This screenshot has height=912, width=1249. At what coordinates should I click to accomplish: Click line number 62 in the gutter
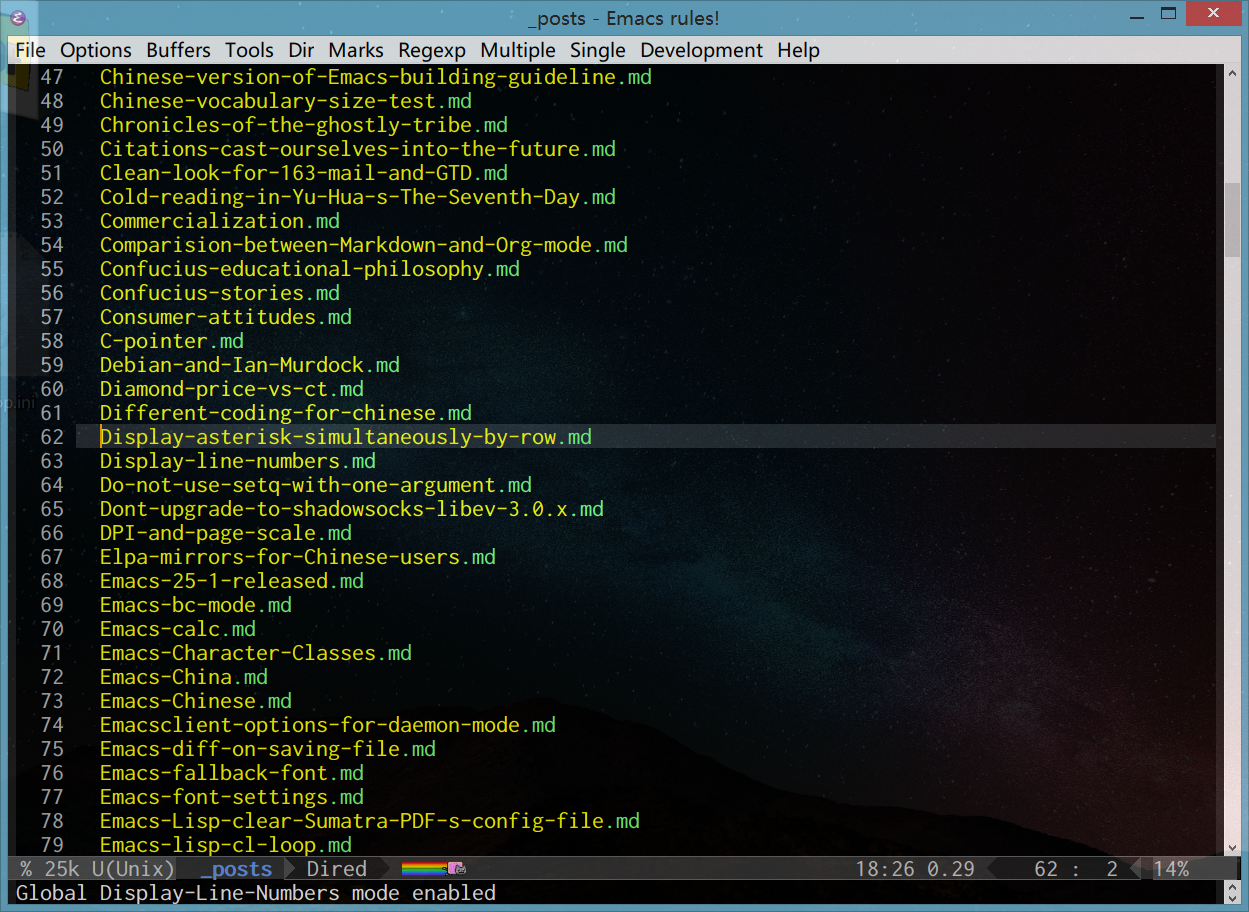tap(52, 437)
